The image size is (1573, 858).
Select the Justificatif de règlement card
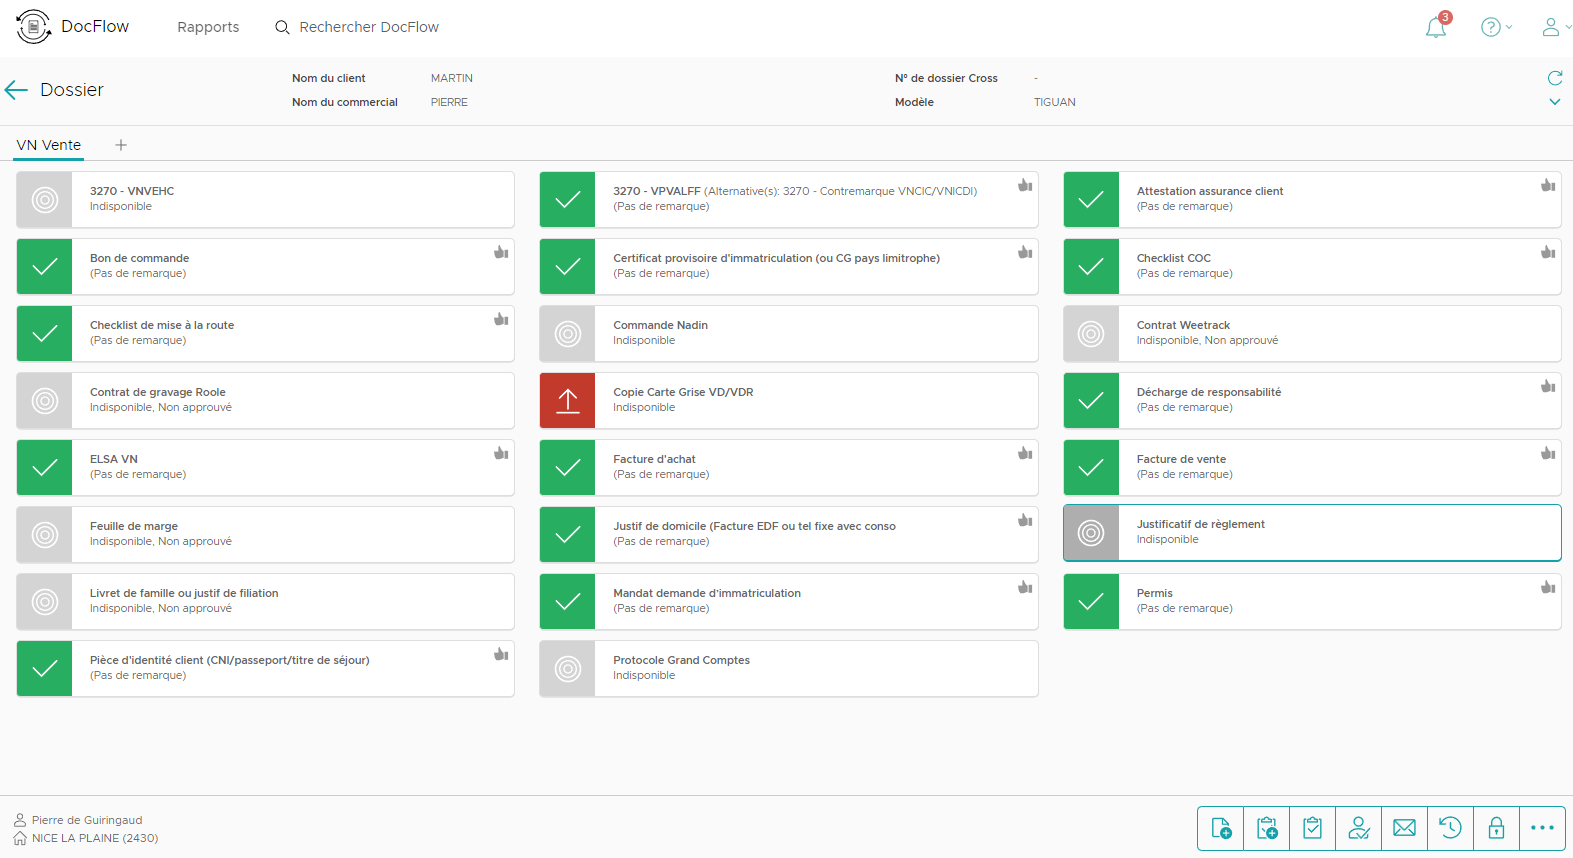pyautogui.click(x=1312, y=533)
